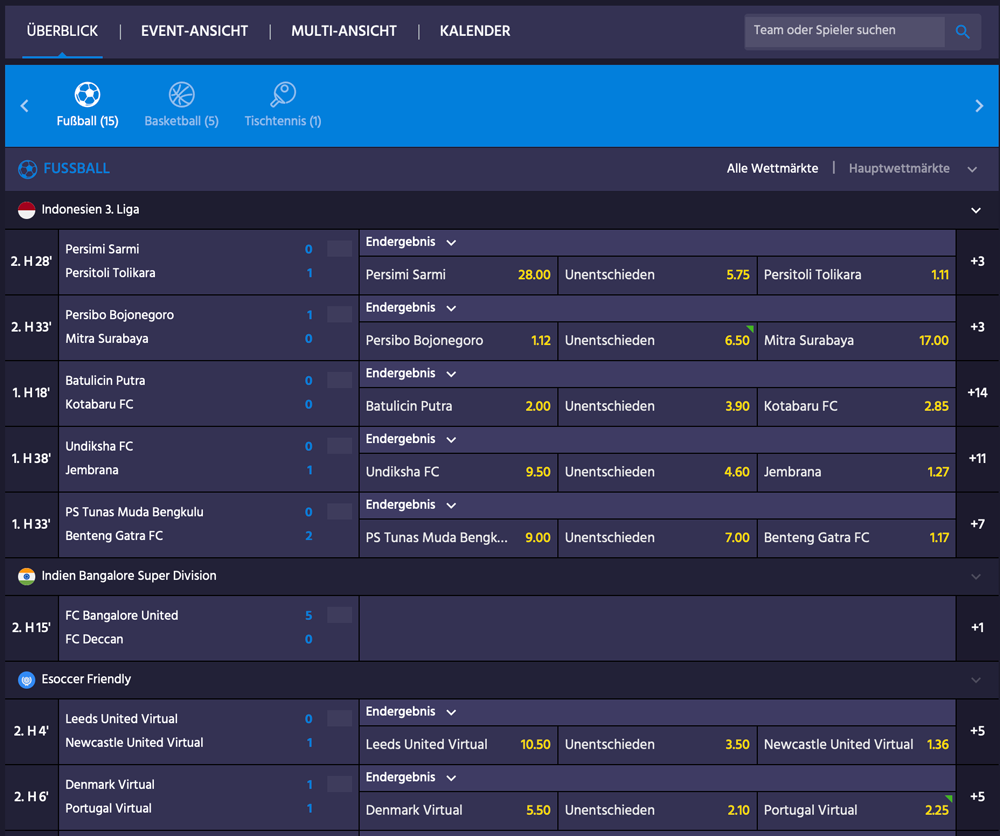Screen dimensions: 1000x836
Task: Click the search magnifier icon
Action: click(962, 31)
